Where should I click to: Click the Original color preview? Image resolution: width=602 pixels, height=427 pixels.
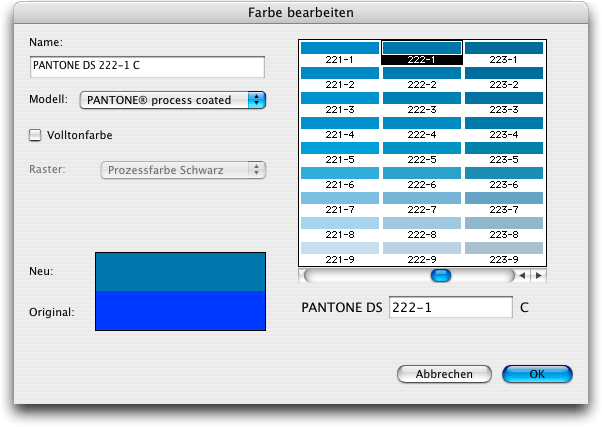coord(180,310)
